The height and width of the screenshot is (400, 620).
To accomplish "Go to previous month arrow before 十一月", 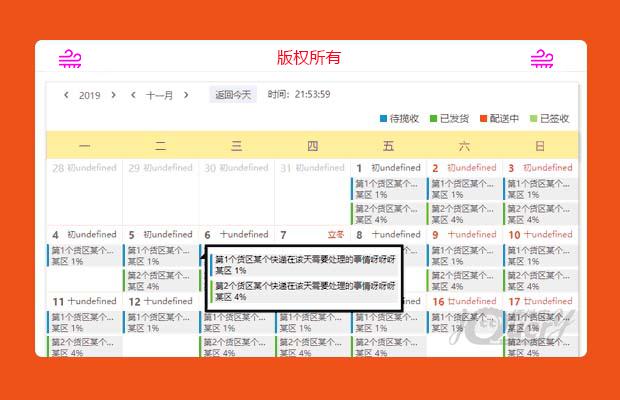I will click(x=134, y=96).
